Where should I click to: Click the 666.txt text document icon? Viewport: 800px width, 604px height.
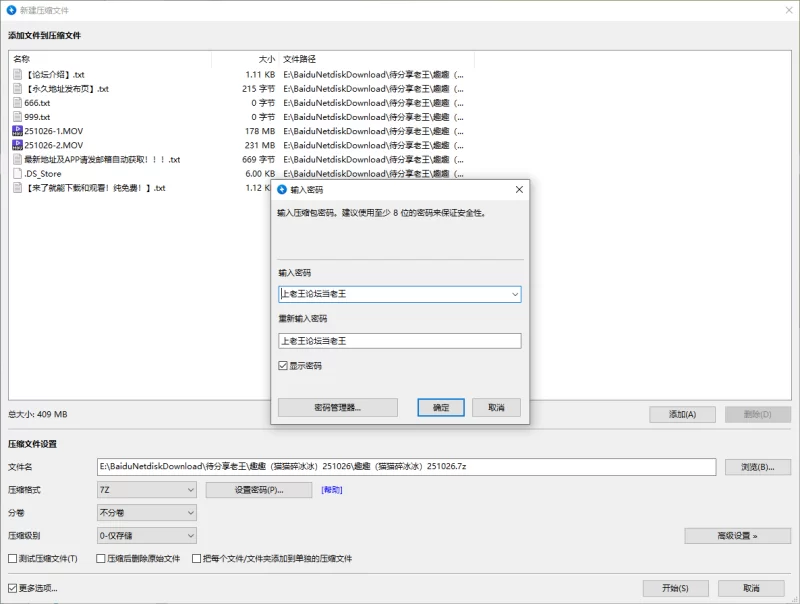coord(16,102)
